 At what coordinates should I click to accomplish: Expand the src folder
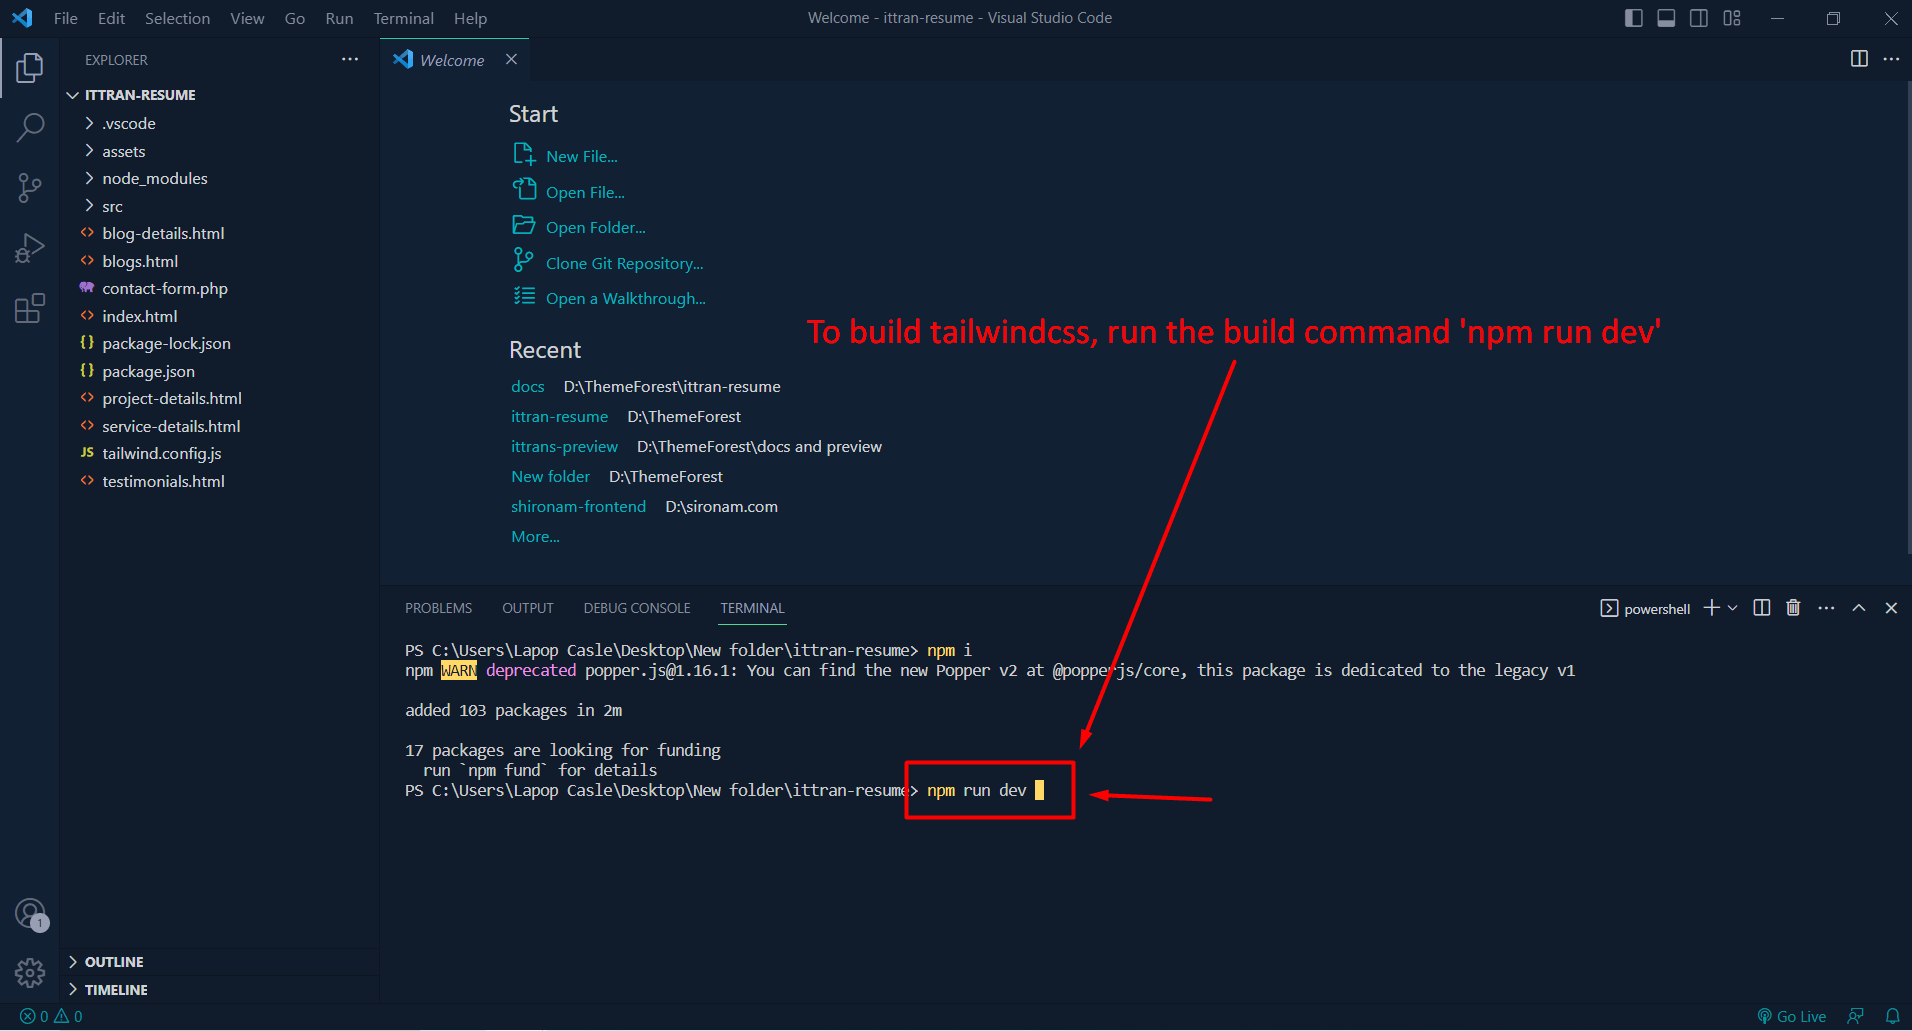[220, 206]
